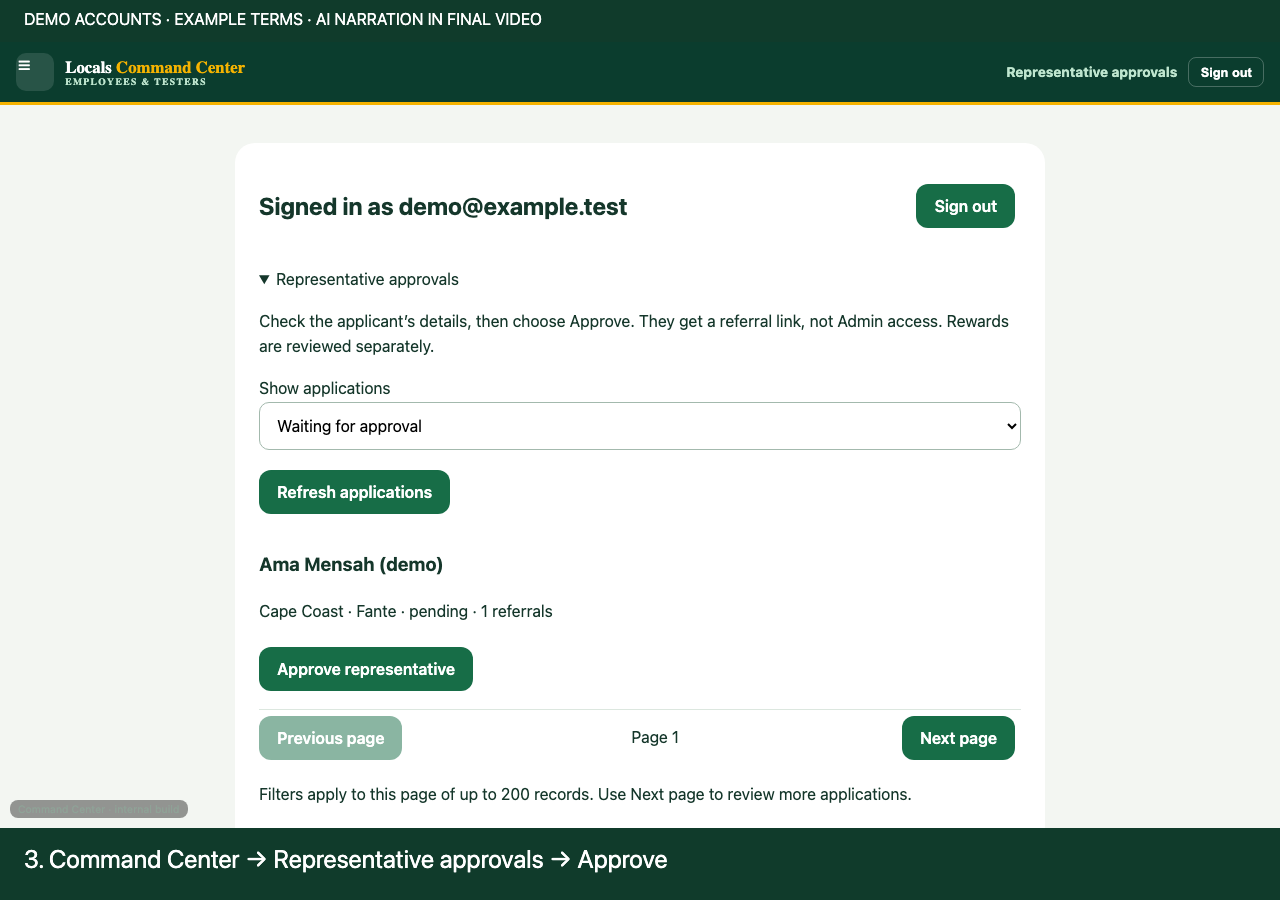Select the Ama Mensah (demo) applicant name
The image size is (1280, 900).
(351, 564)
